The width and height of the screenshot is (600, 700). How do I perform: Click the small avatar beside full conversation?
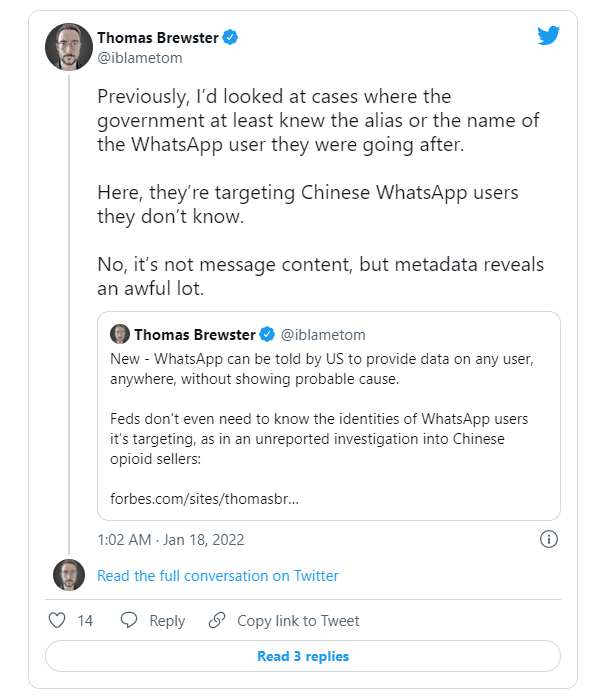(x=69, y=575)
